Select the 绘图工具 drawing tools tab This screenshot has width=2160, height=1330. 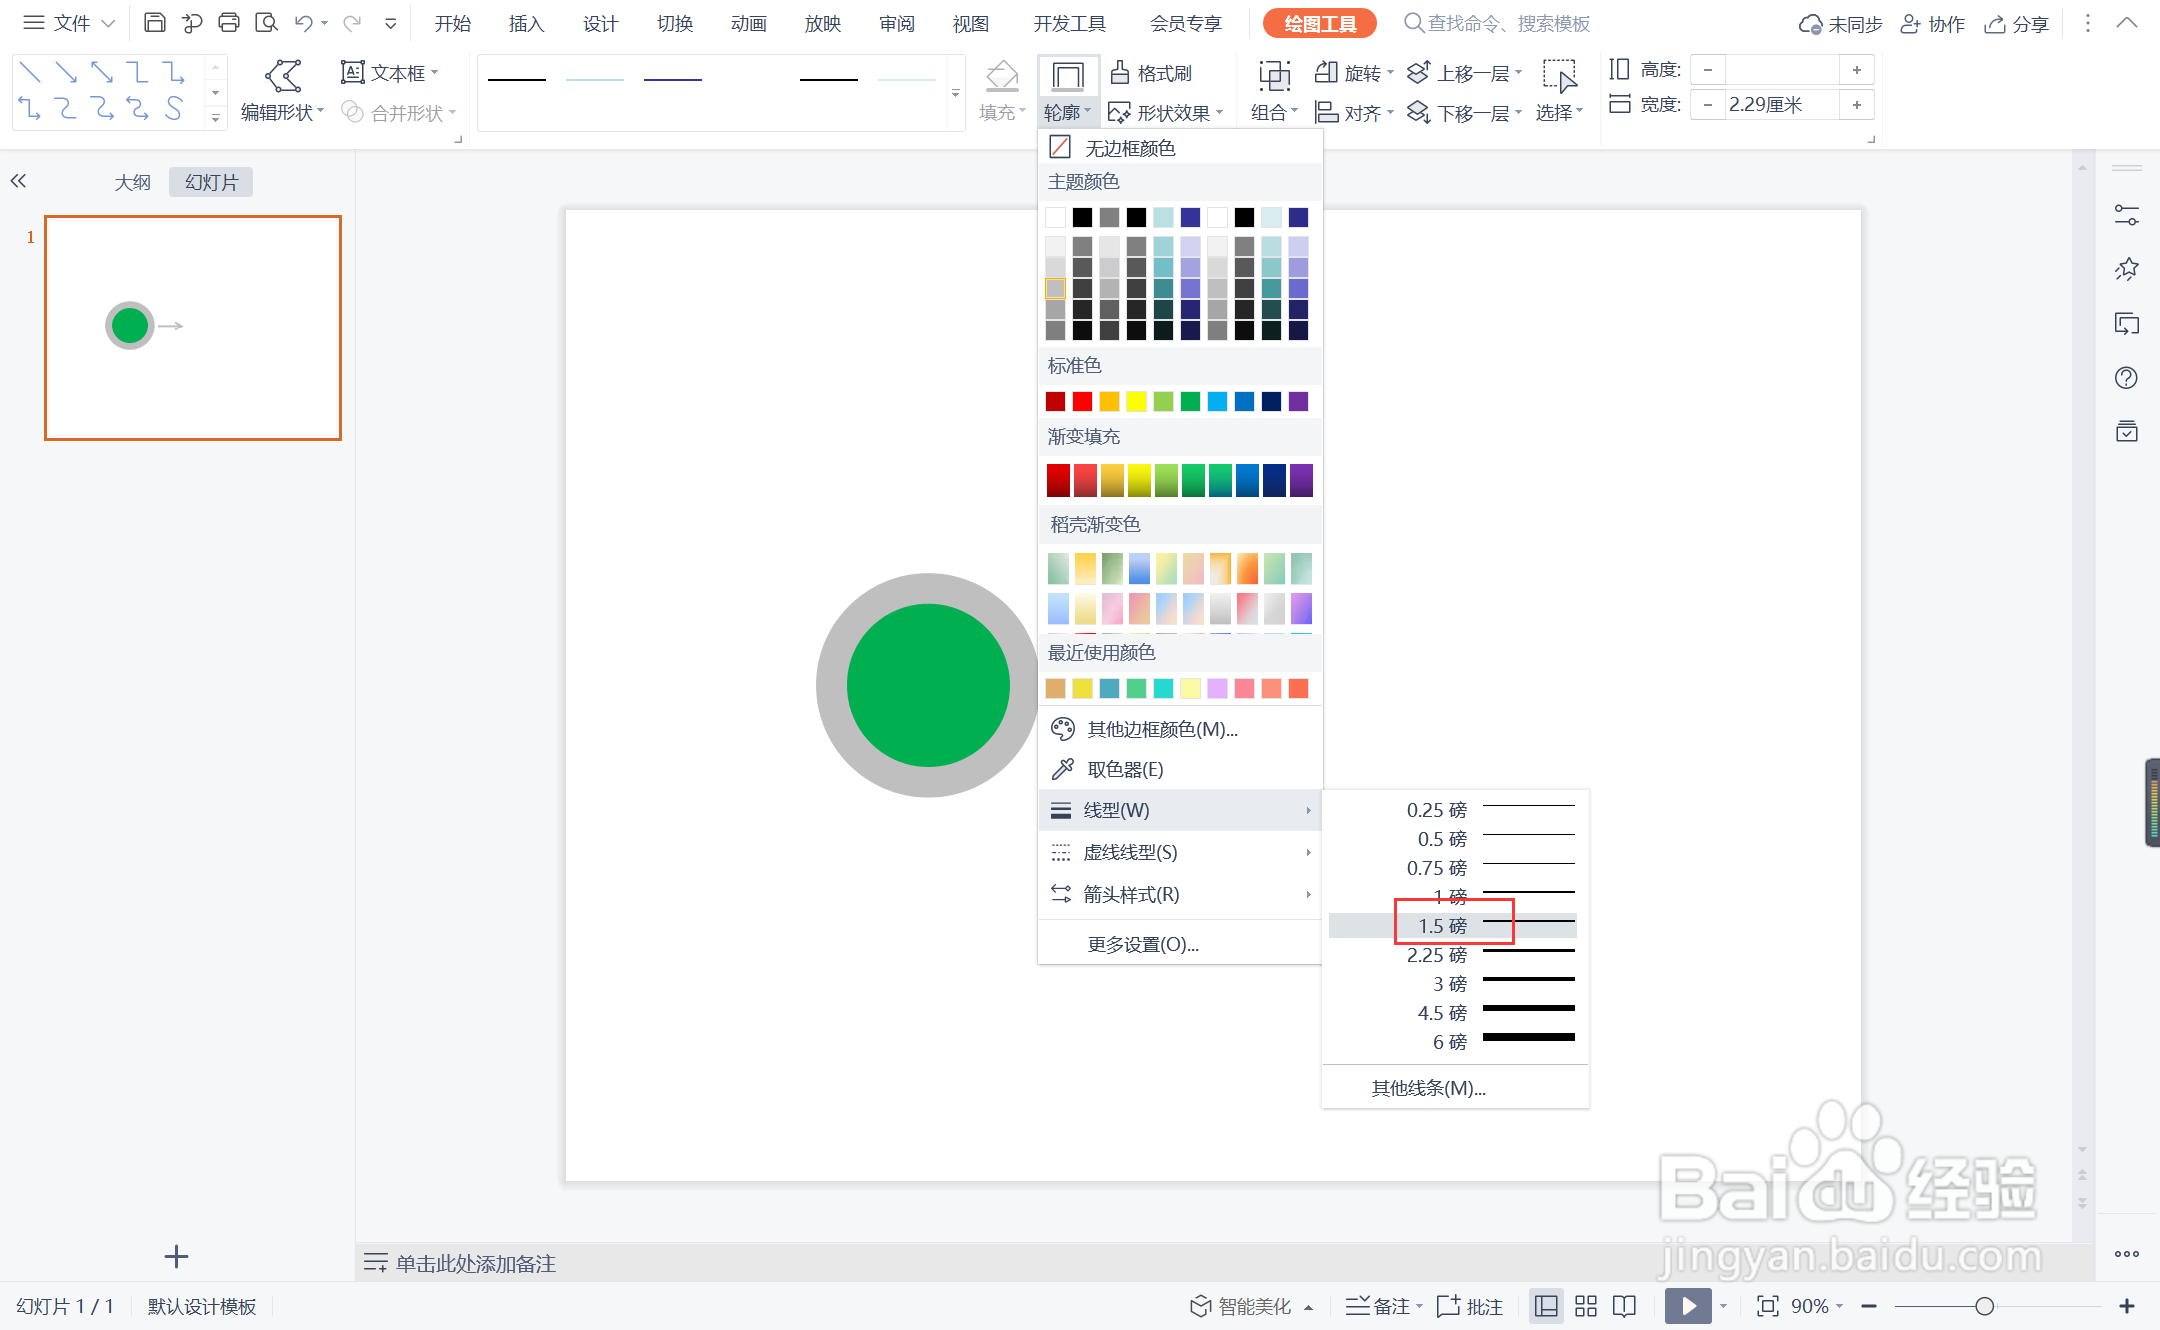pyautogui.click(x=1320, y=23)
